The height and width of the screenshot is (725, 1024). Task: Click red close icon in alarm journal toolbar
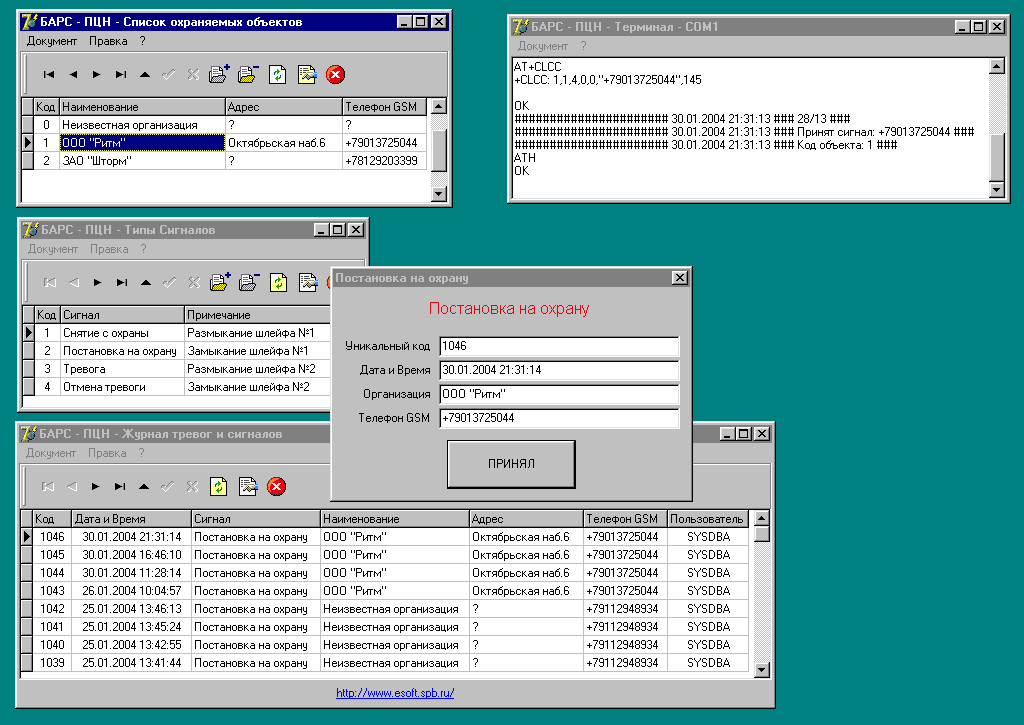(276, 487)
